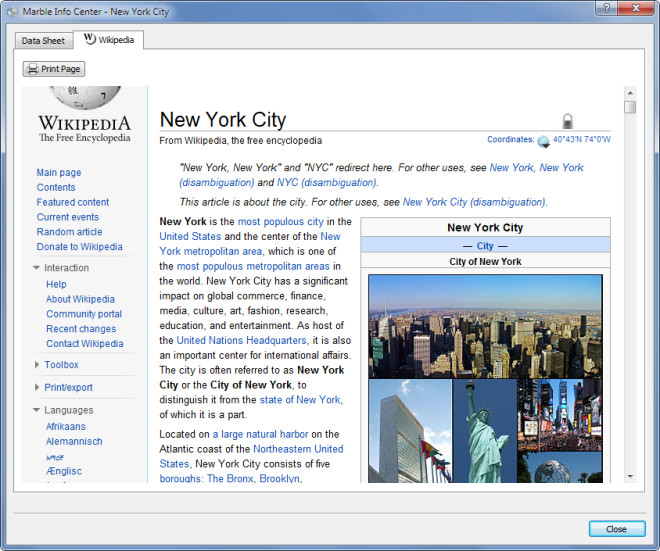Follow the most populous city link
The height and width of the screenshot is (551, 660).
click(x=281, y=222)
